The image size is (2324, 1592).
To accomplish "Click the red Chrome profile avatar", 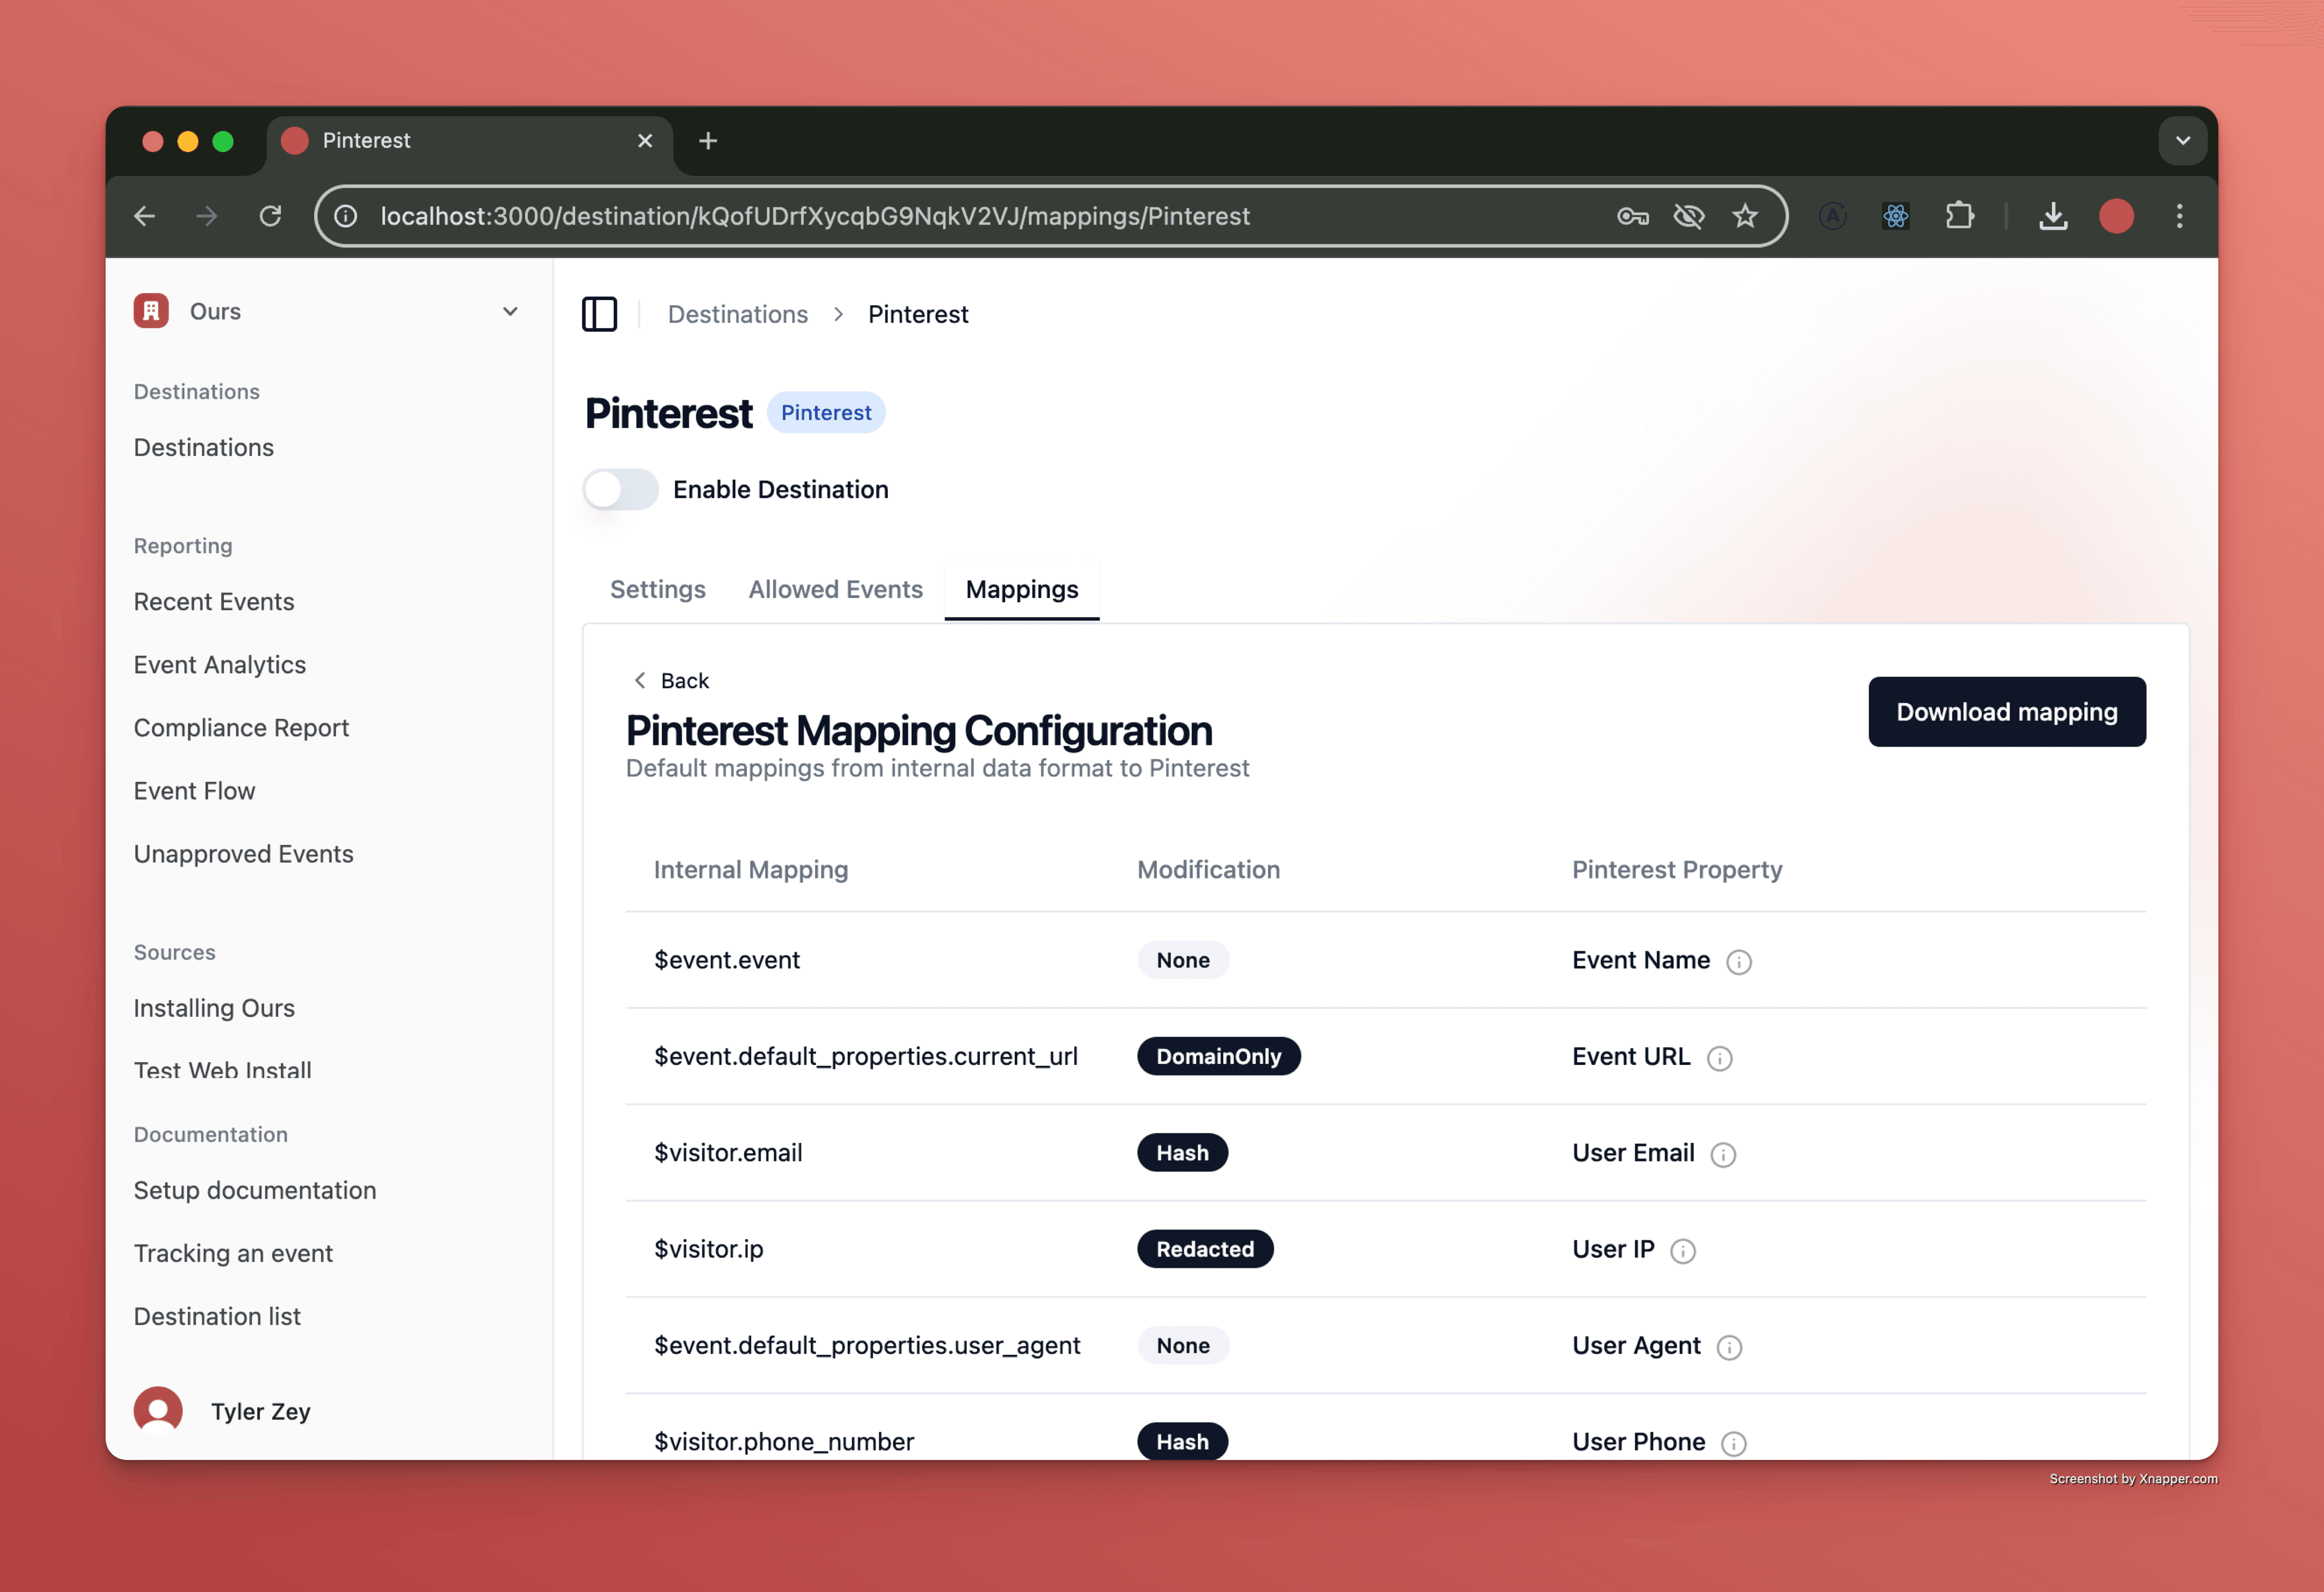I will tap(2116, 216).
